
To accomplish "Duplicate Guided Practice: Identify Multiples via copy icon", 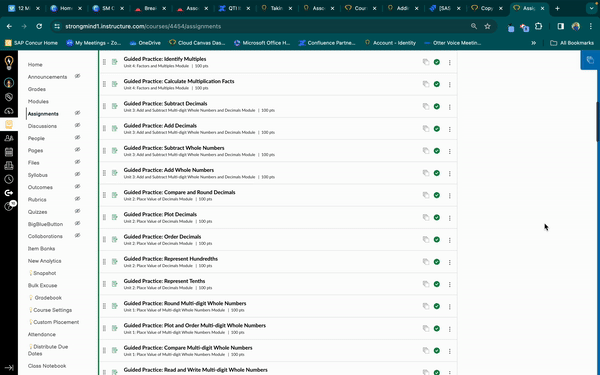I will tap(426, 62).
